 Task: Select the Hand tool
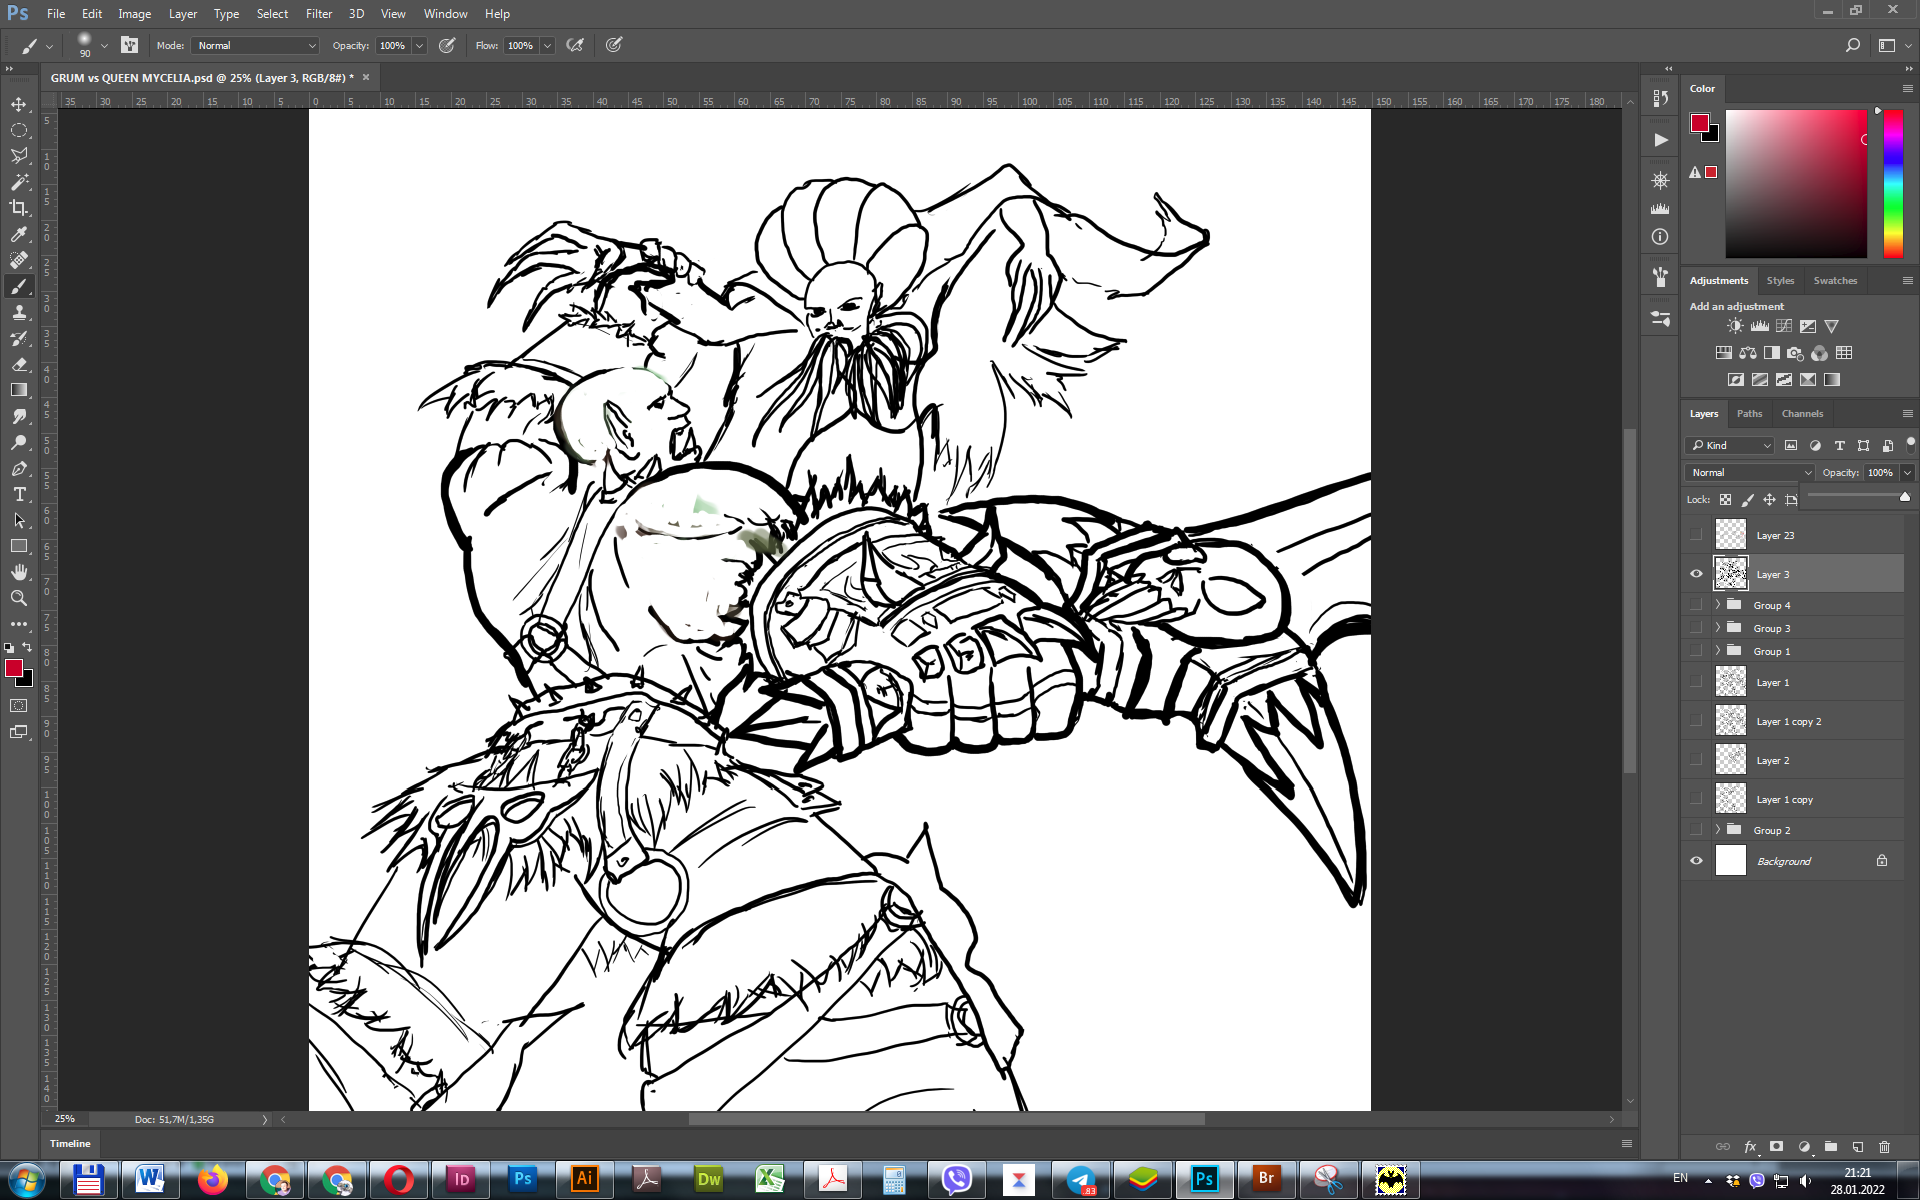19,572
